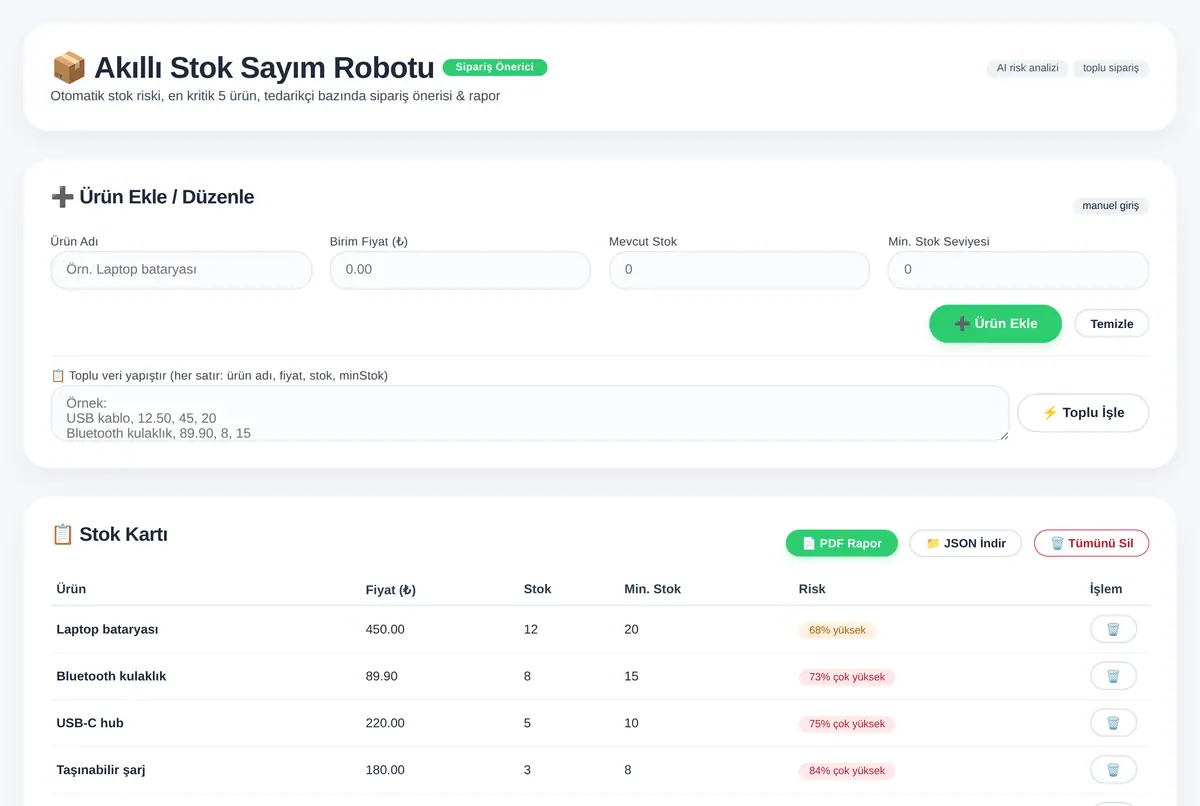1200x806 pixels.
Task: Select the Laptop bataryası product name
Action: pyautogui.click(x=107, y=630)
